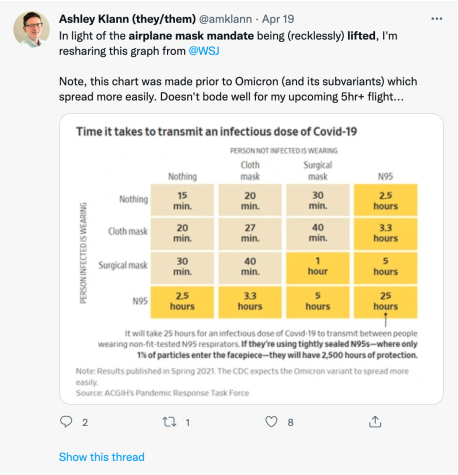Viewport: 458px width, 475px height.
Task: Click the reply count 2
Action: click(x=85, y=423)
